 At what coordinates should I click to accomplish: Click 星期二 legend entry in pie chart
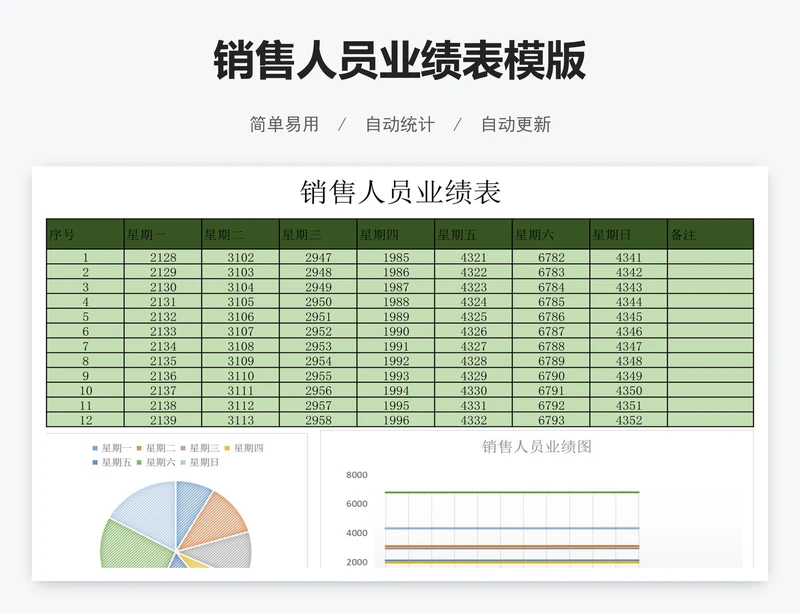pyautogui.click(x=156, y=448)
